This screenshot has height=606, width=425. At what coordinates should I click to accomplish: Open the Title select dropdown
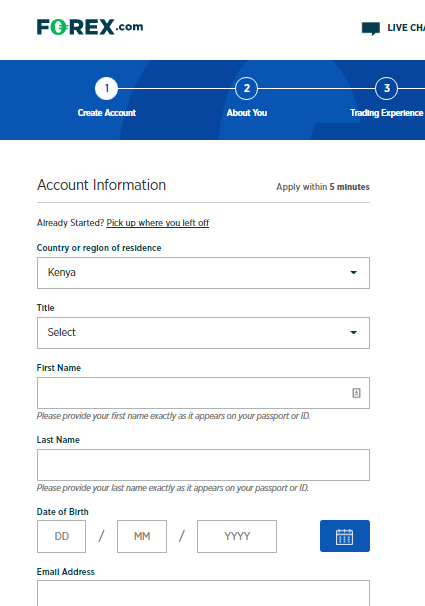203,333
